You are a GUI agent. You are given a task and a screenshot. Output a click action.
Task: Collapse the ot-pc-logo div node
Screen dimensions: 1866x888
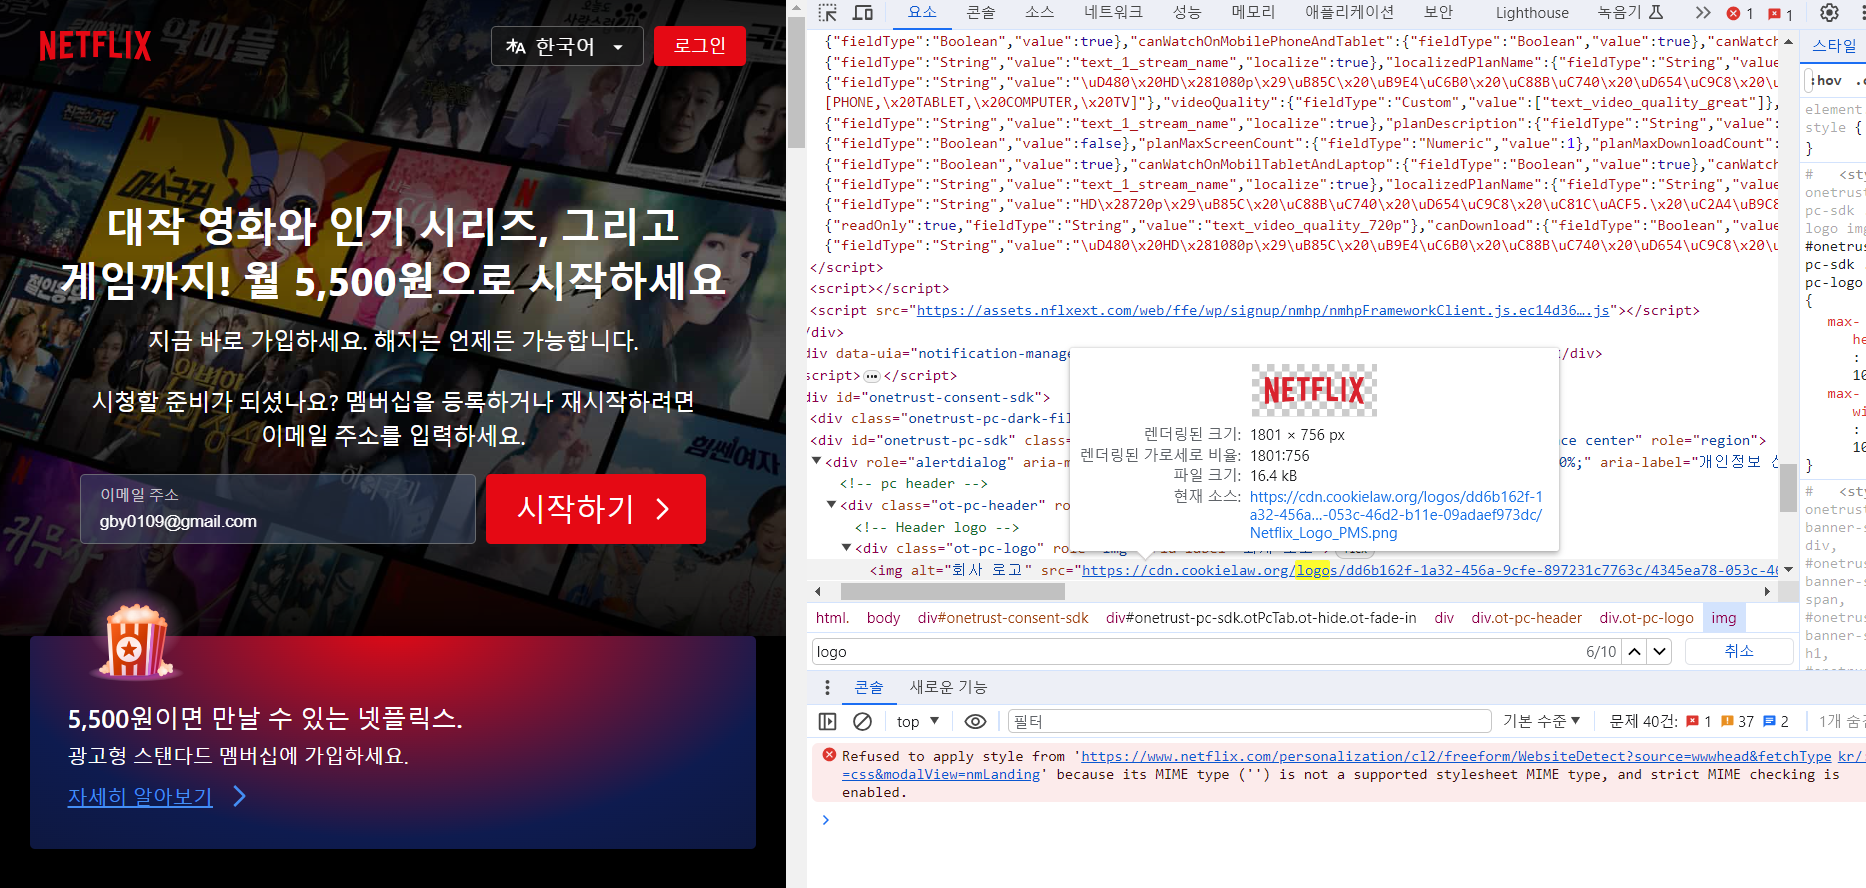[x=846, y=547]
